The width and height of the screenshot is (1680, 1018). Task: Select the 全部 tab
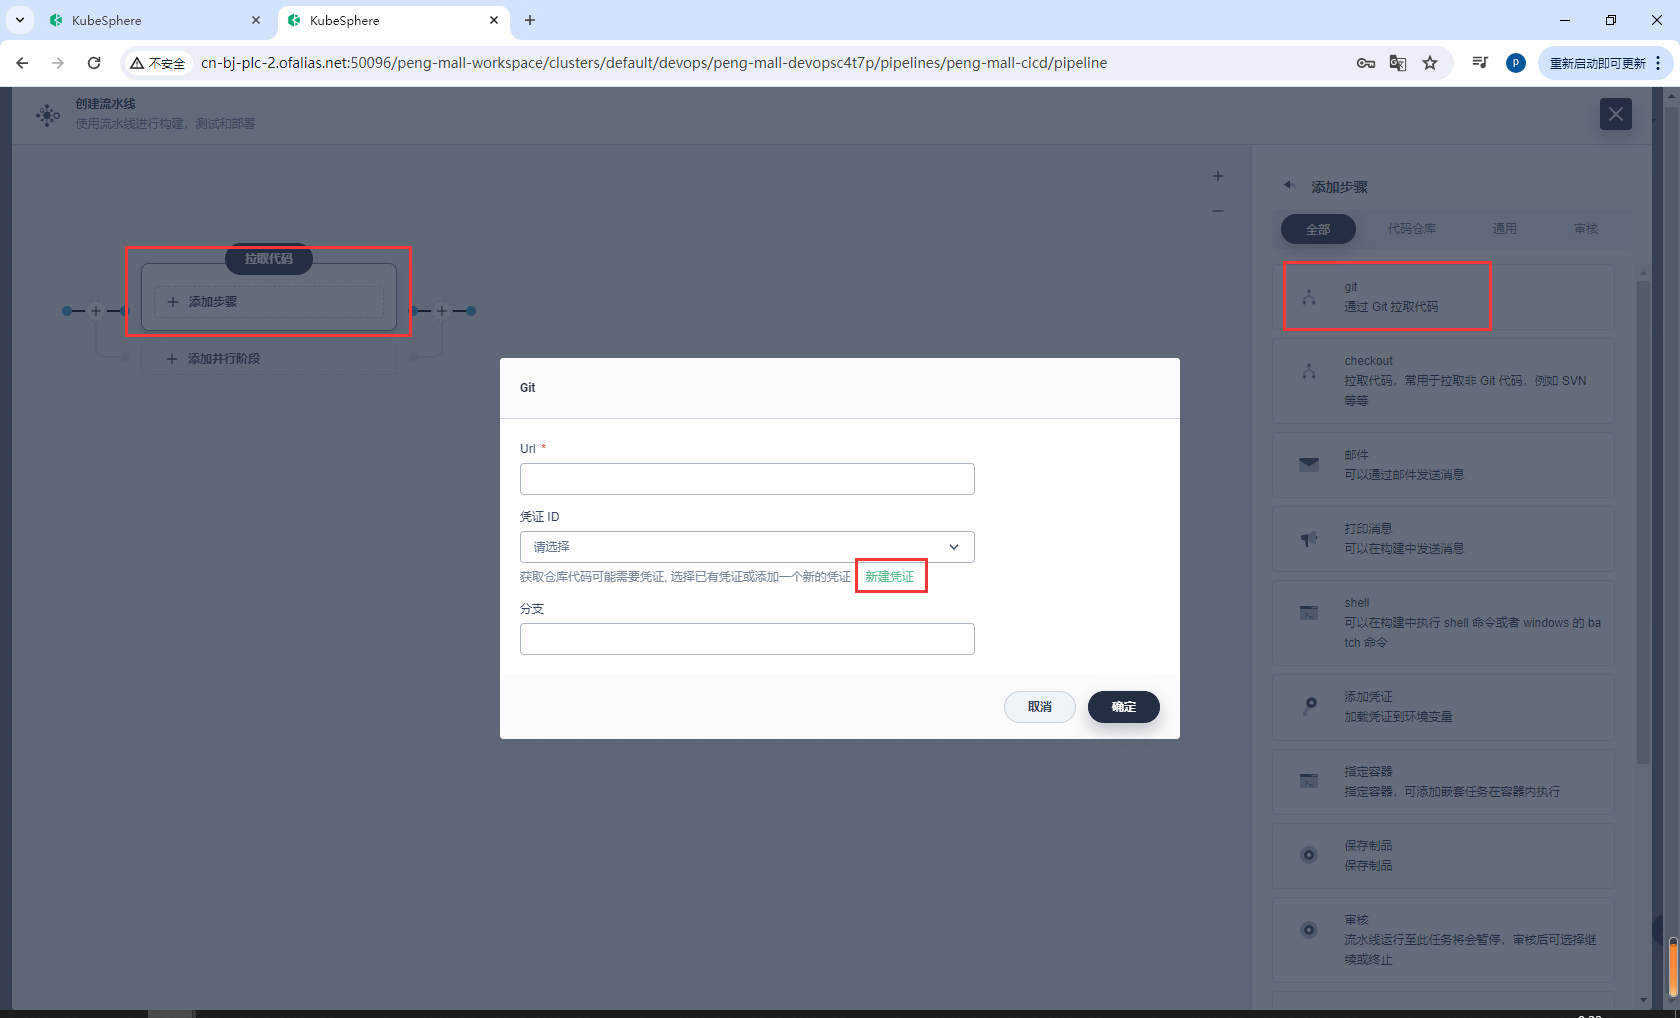point(1318,229)
